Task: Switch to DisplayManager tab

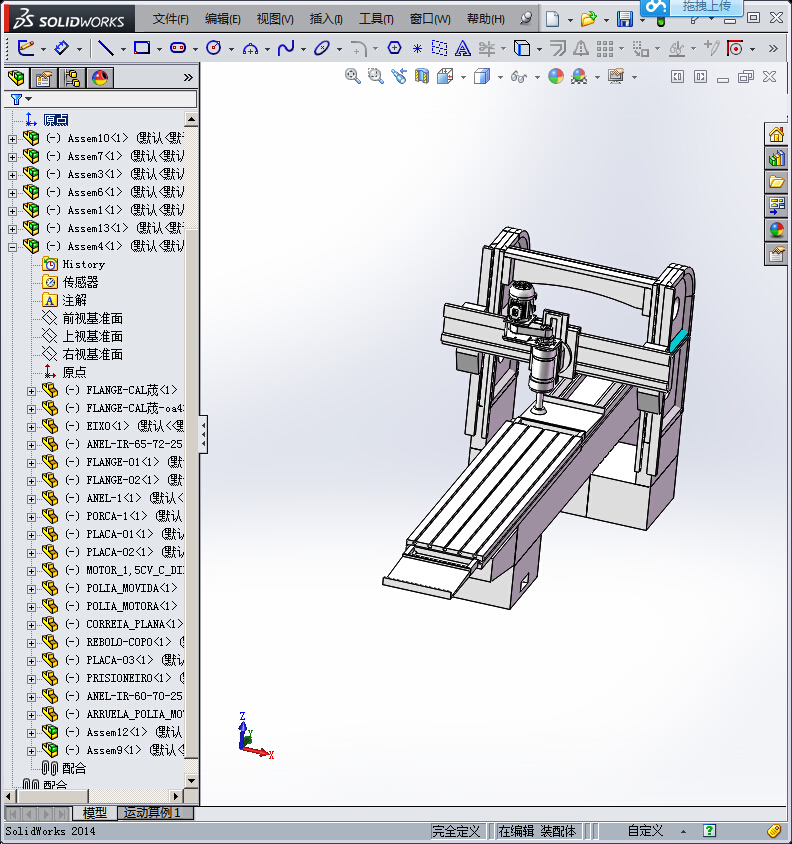Action: [x=100, y=78]
